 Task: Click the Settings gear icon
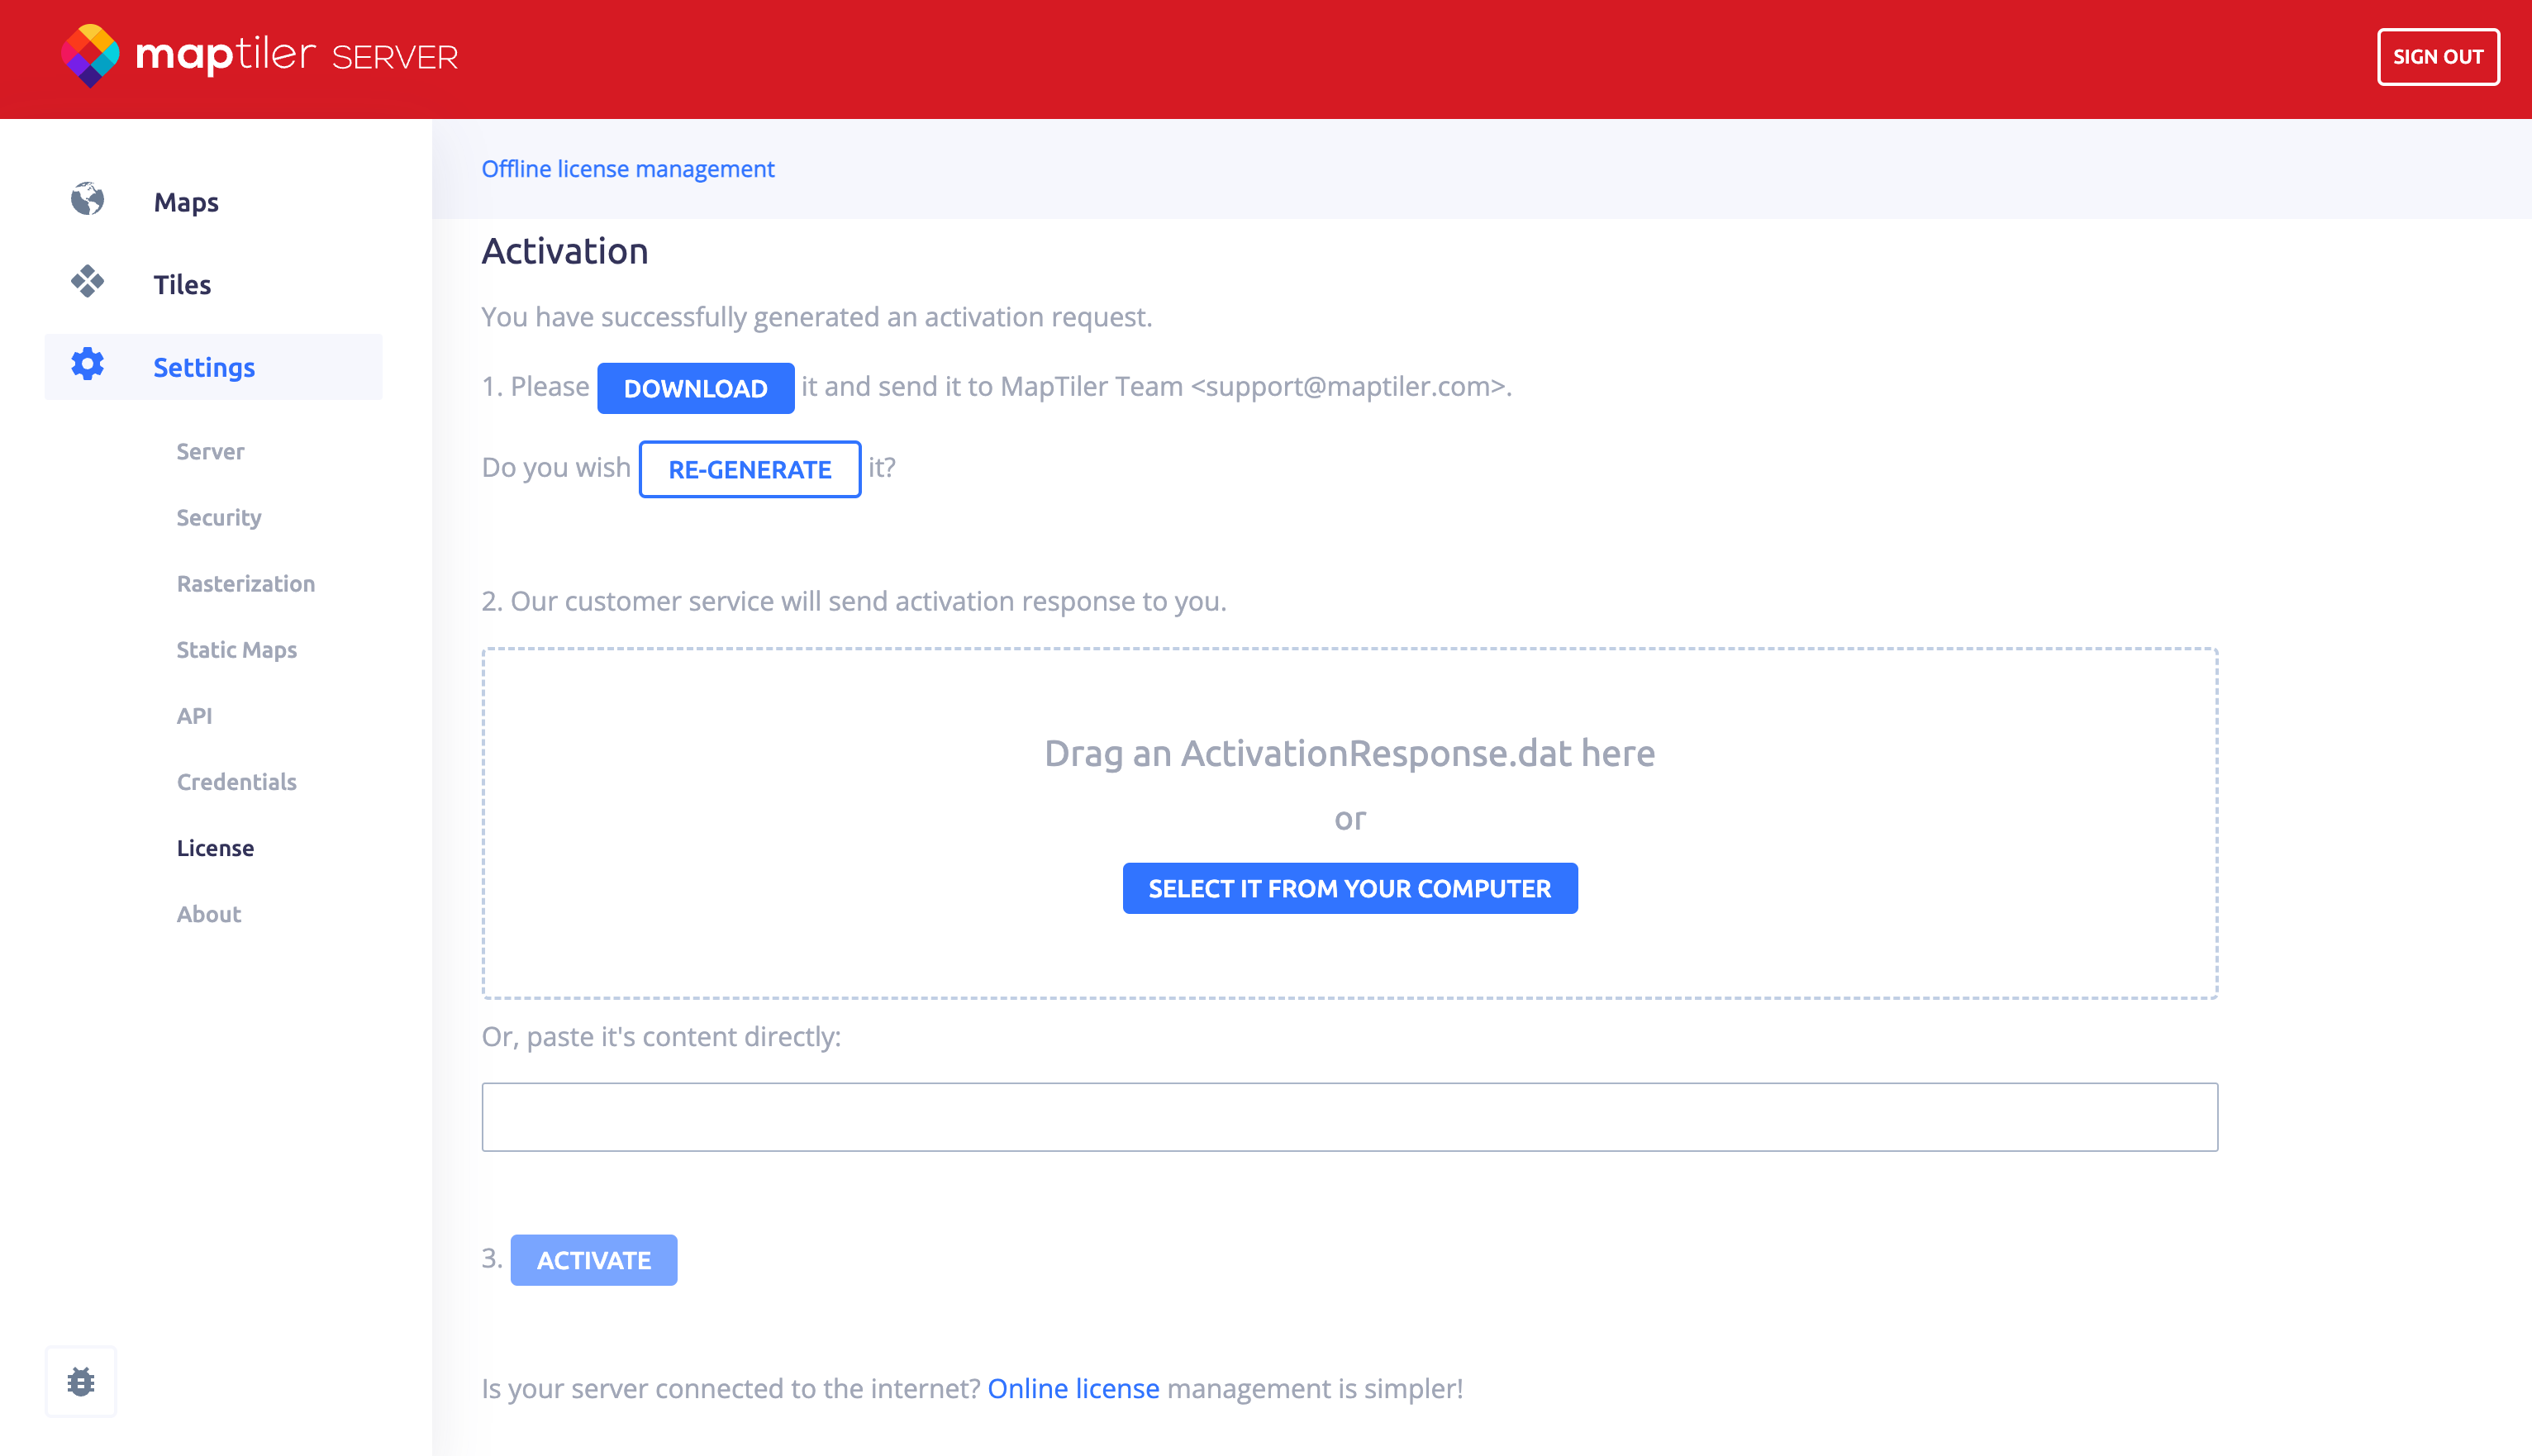coord(88,365)
